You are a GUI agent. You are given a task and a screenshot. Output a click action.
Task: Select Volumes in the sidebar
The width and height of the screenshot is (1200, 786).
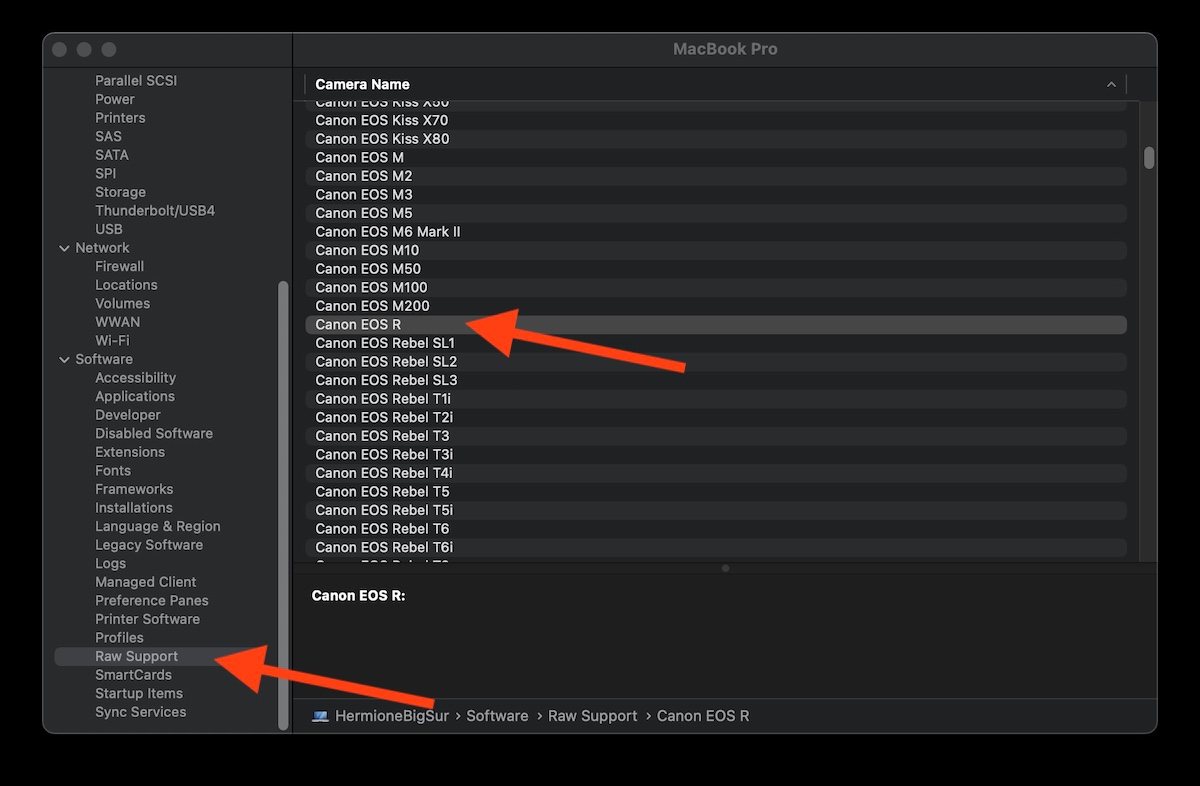click(x=122, y=303)
